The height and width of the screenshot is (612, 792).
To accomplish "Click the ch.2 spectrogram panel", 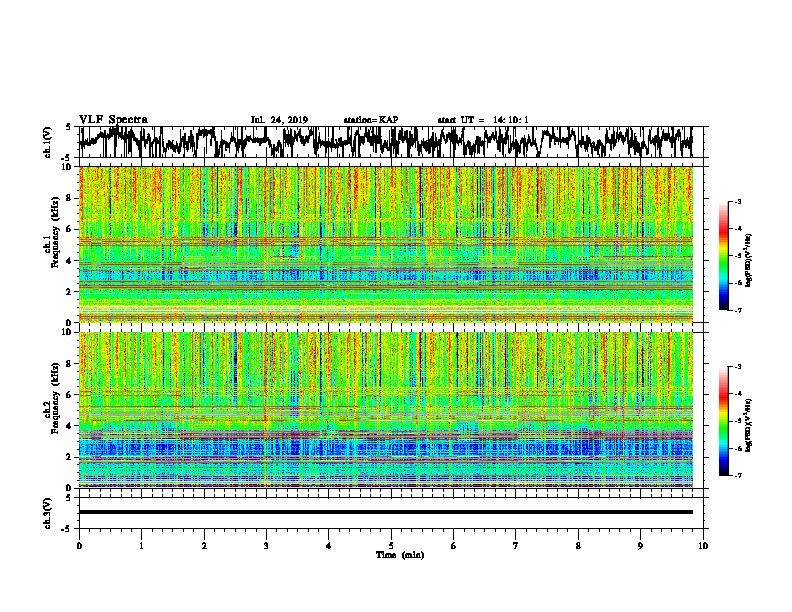I will point(386,410).
